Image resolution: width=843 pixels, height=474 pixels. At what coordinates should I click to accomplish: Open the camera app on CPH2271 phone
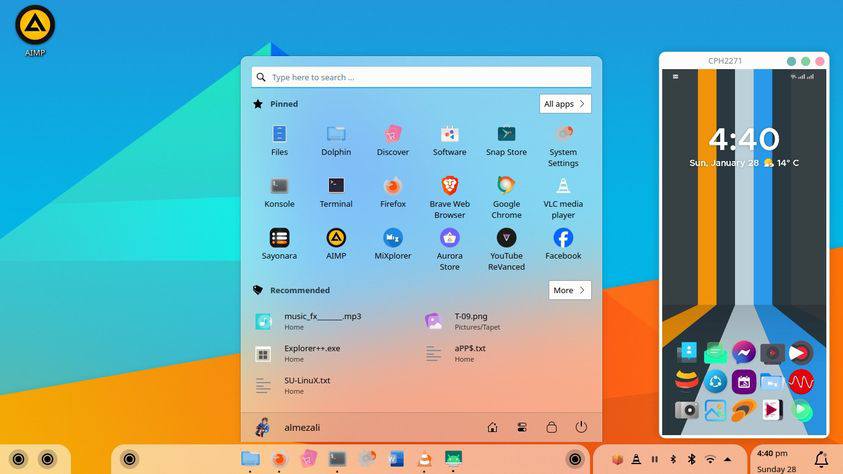687,410
